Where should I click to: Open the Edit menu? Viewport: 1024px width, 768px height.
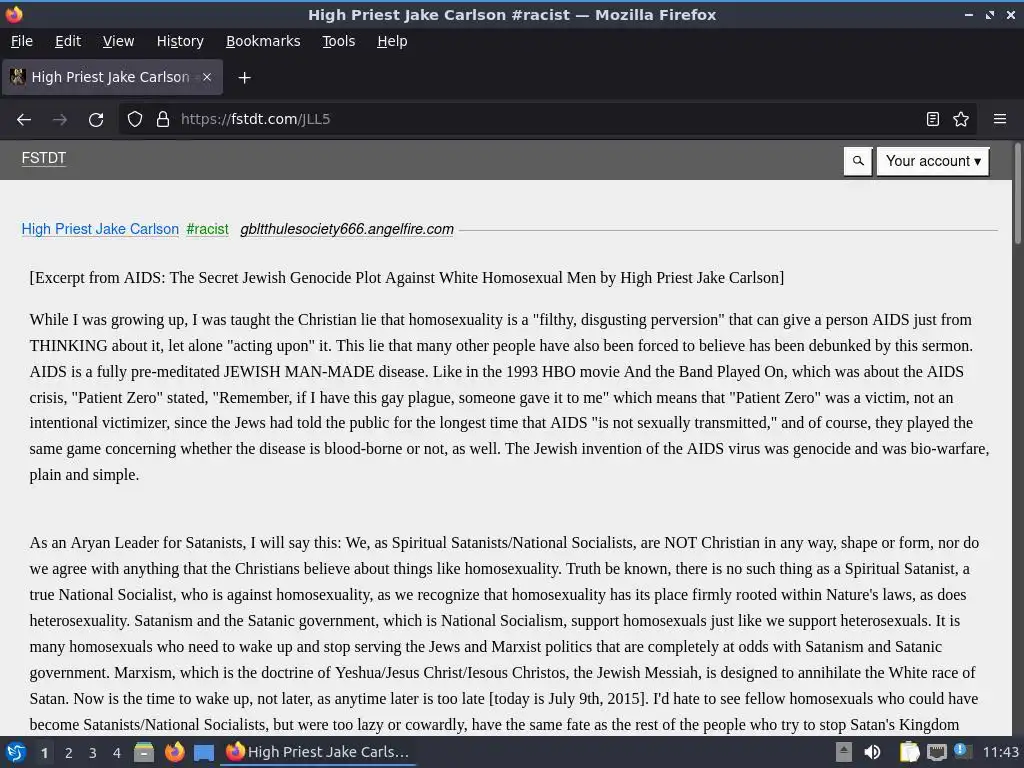click(x=68, y=41)
